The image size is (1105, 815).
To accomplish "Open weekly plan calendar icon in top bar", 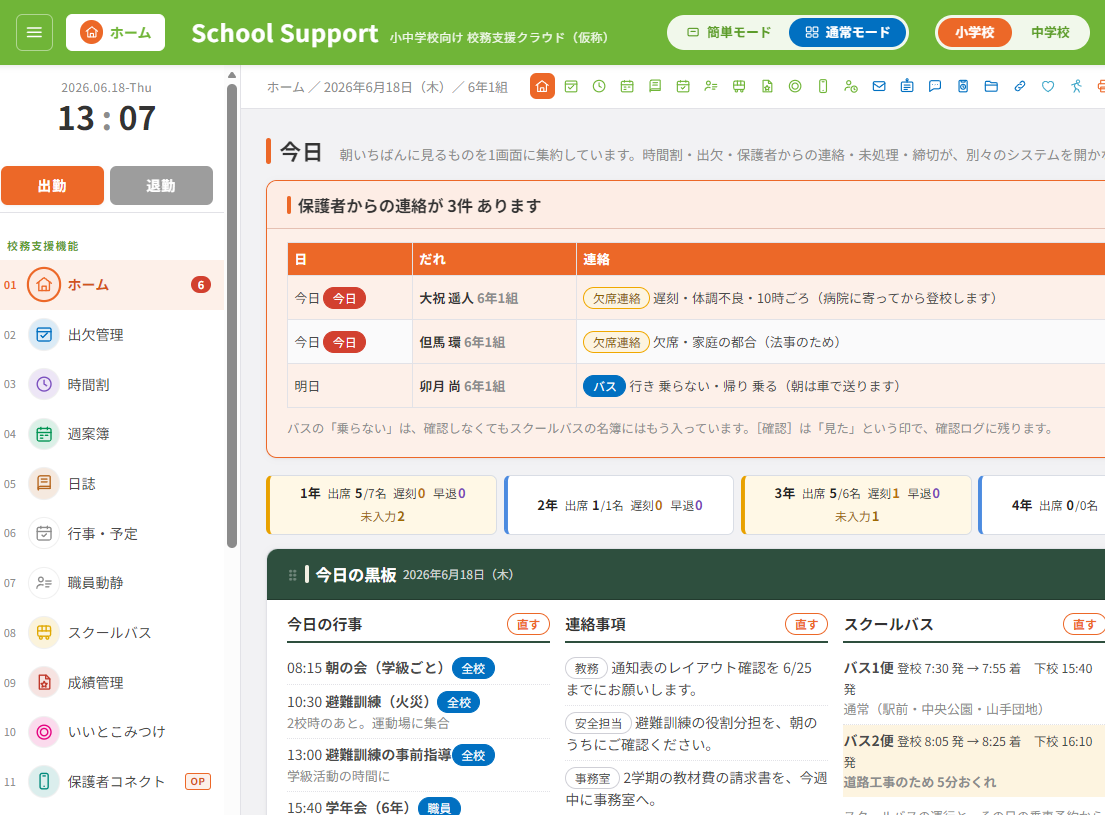I will click(x=626, y=86).
